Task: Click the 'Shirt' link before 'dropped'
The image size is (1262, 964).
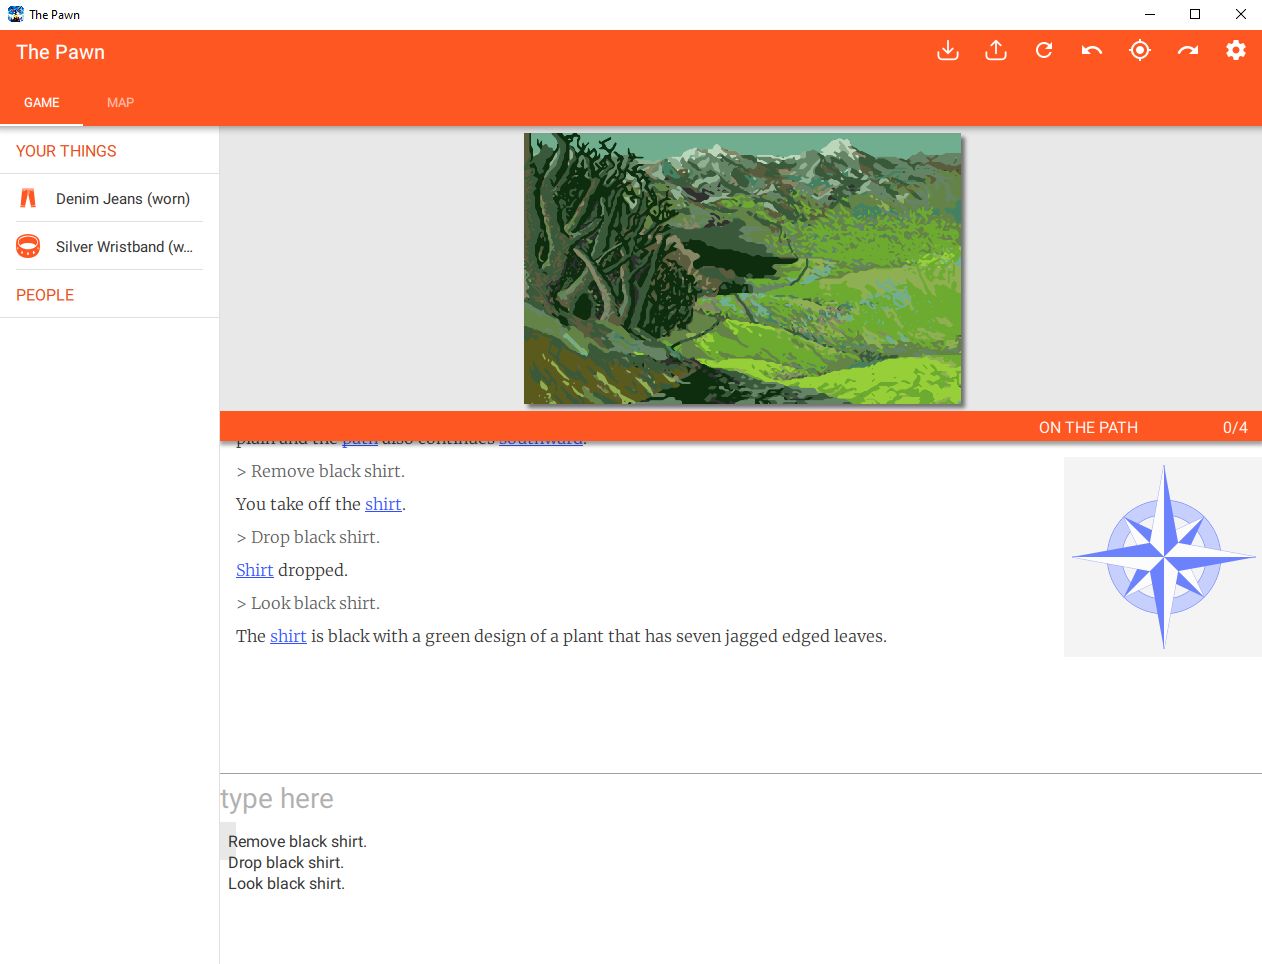Action: (254, 570)
